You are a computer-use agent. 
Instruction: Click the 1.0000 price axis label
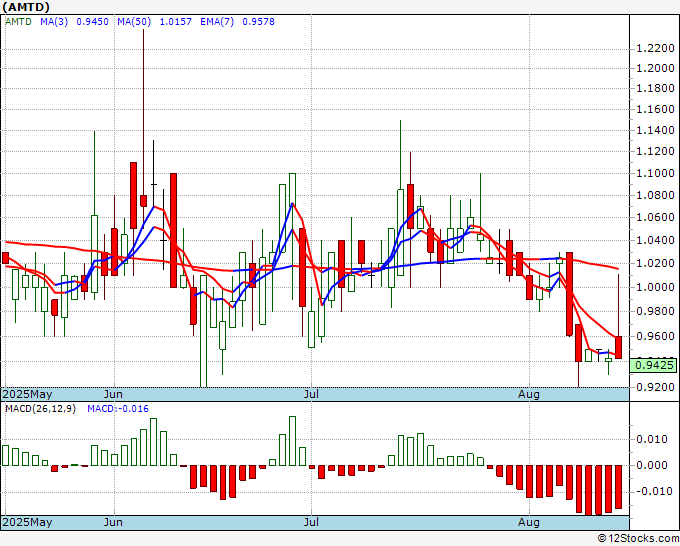point(655,287)
